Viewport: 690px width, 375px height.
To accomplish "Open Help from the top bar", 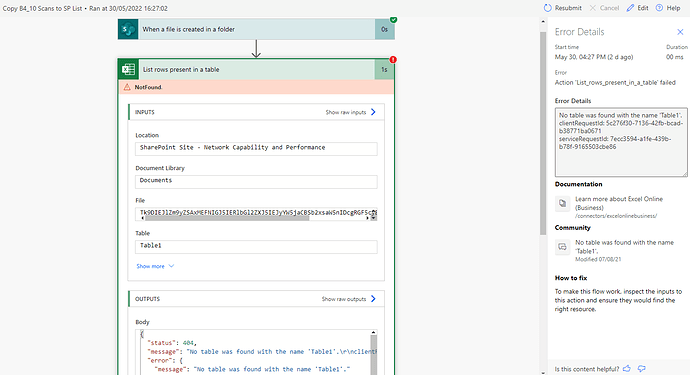I will point(668,8).
